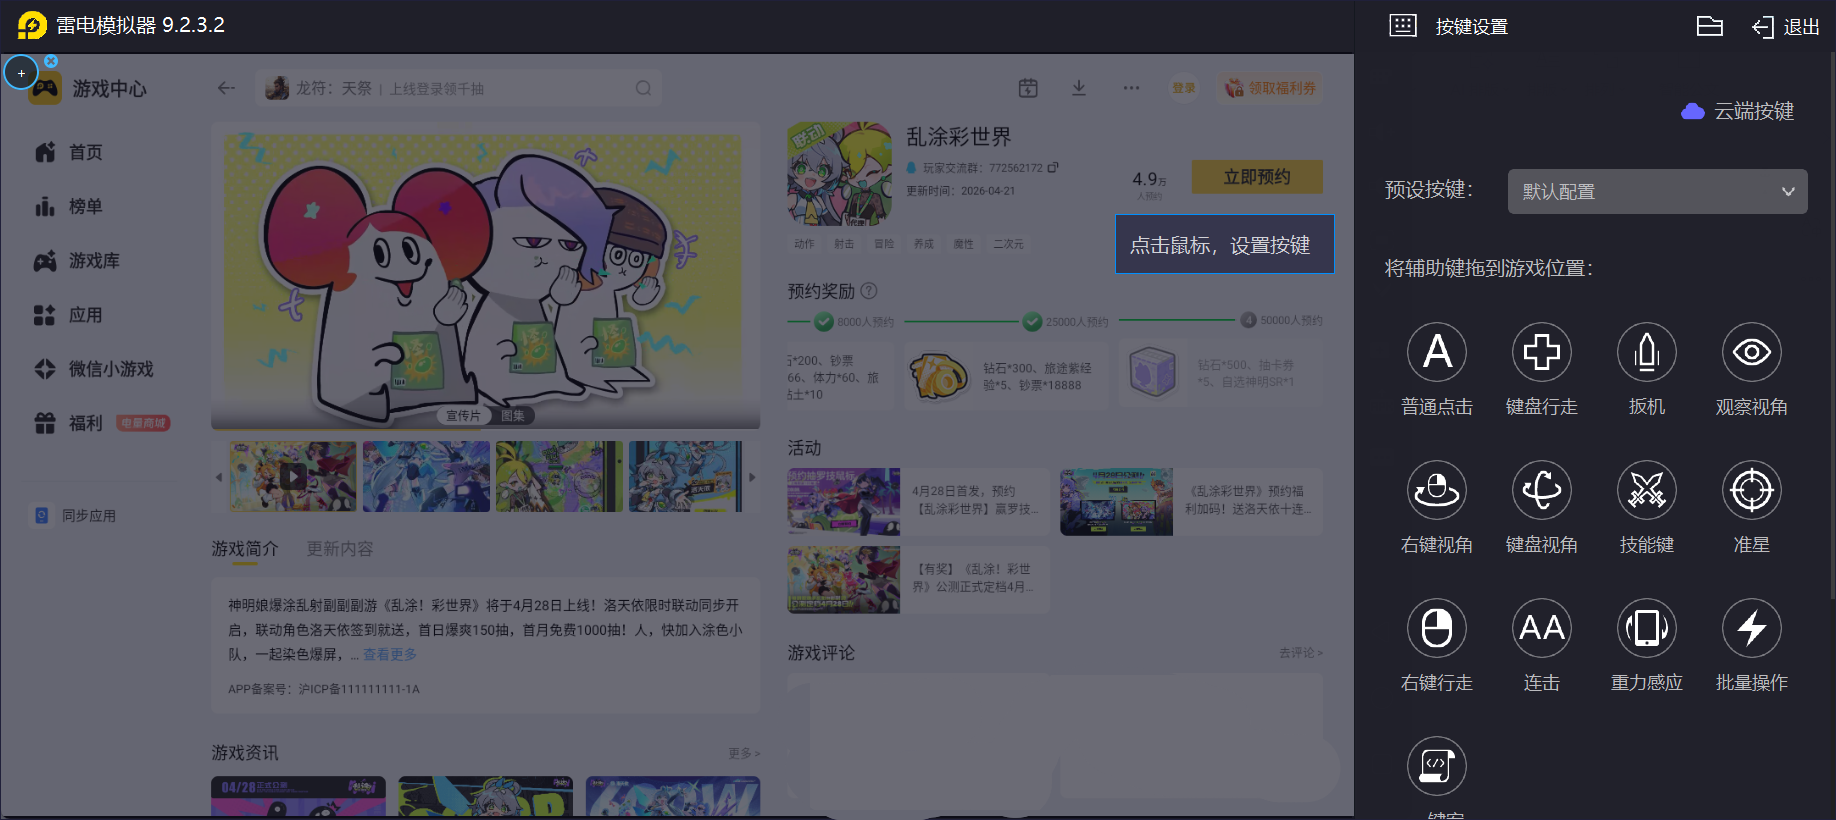1836x820 pixels.
Task: Click the 二次元 genre tag
Action: point(1008,244)
